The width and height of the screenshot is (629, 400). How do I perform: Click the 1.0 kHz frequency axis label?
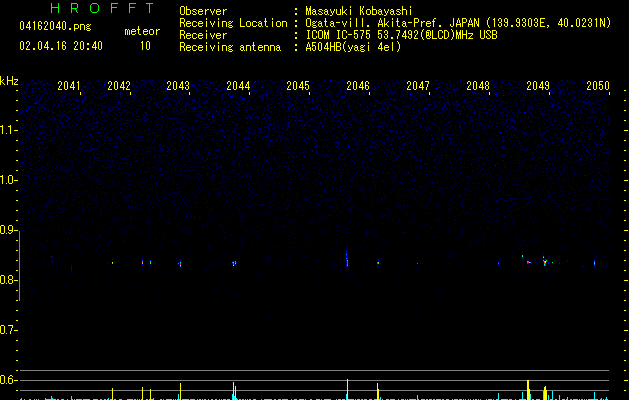tap(8, 180)
